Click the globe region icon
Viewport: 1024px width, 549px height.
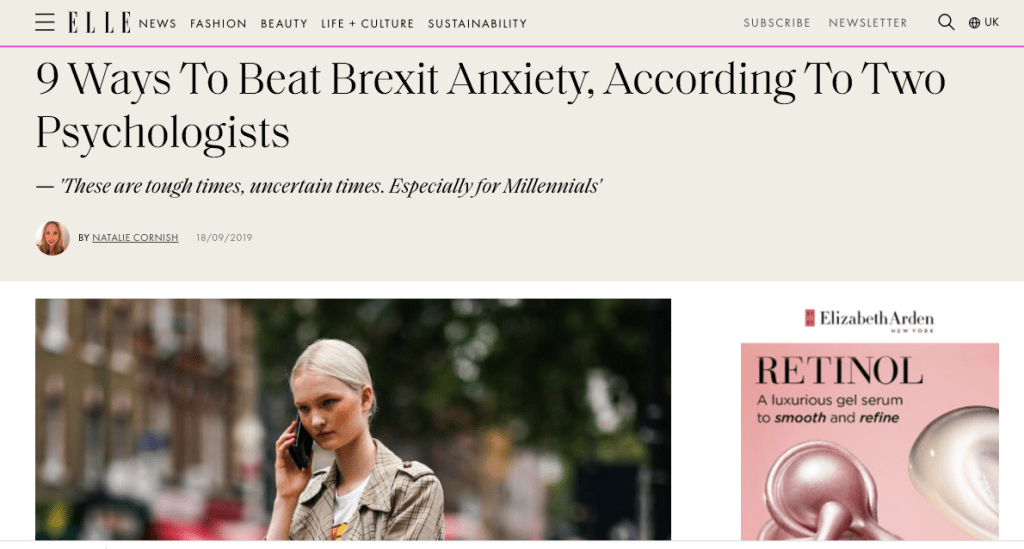click(x=974, y=23)
